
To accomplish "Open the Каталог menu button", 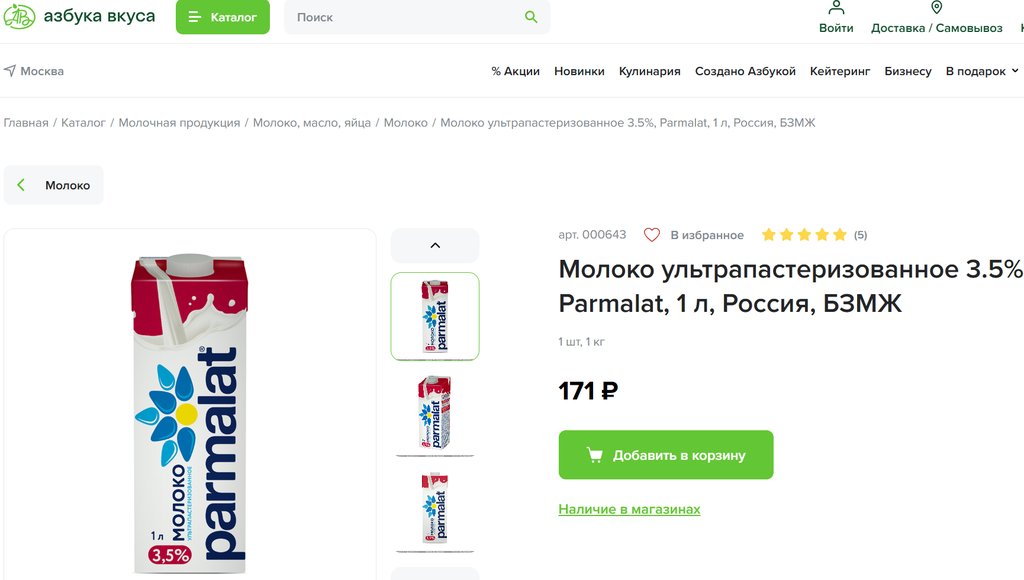I will pyautogui.click(x=222, y=17).
